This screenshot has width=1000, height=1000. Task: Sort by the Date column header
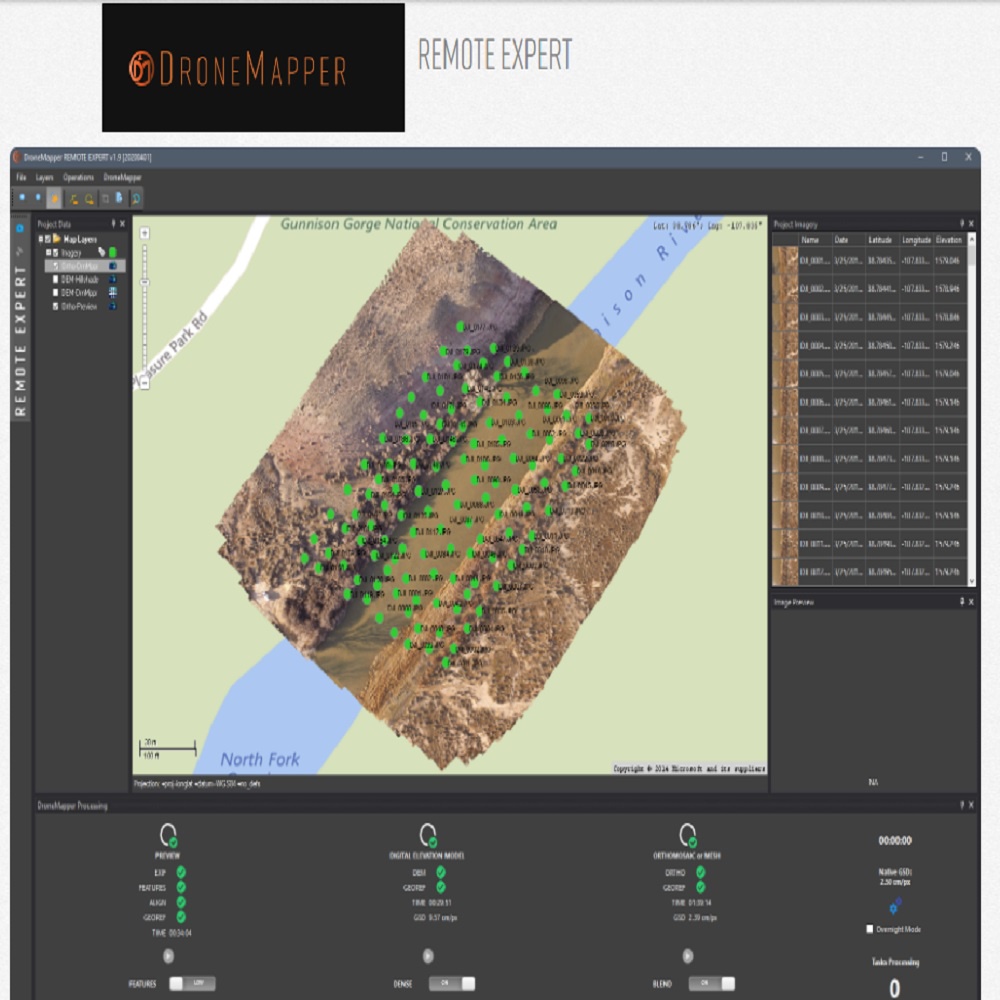pos(848,240)
